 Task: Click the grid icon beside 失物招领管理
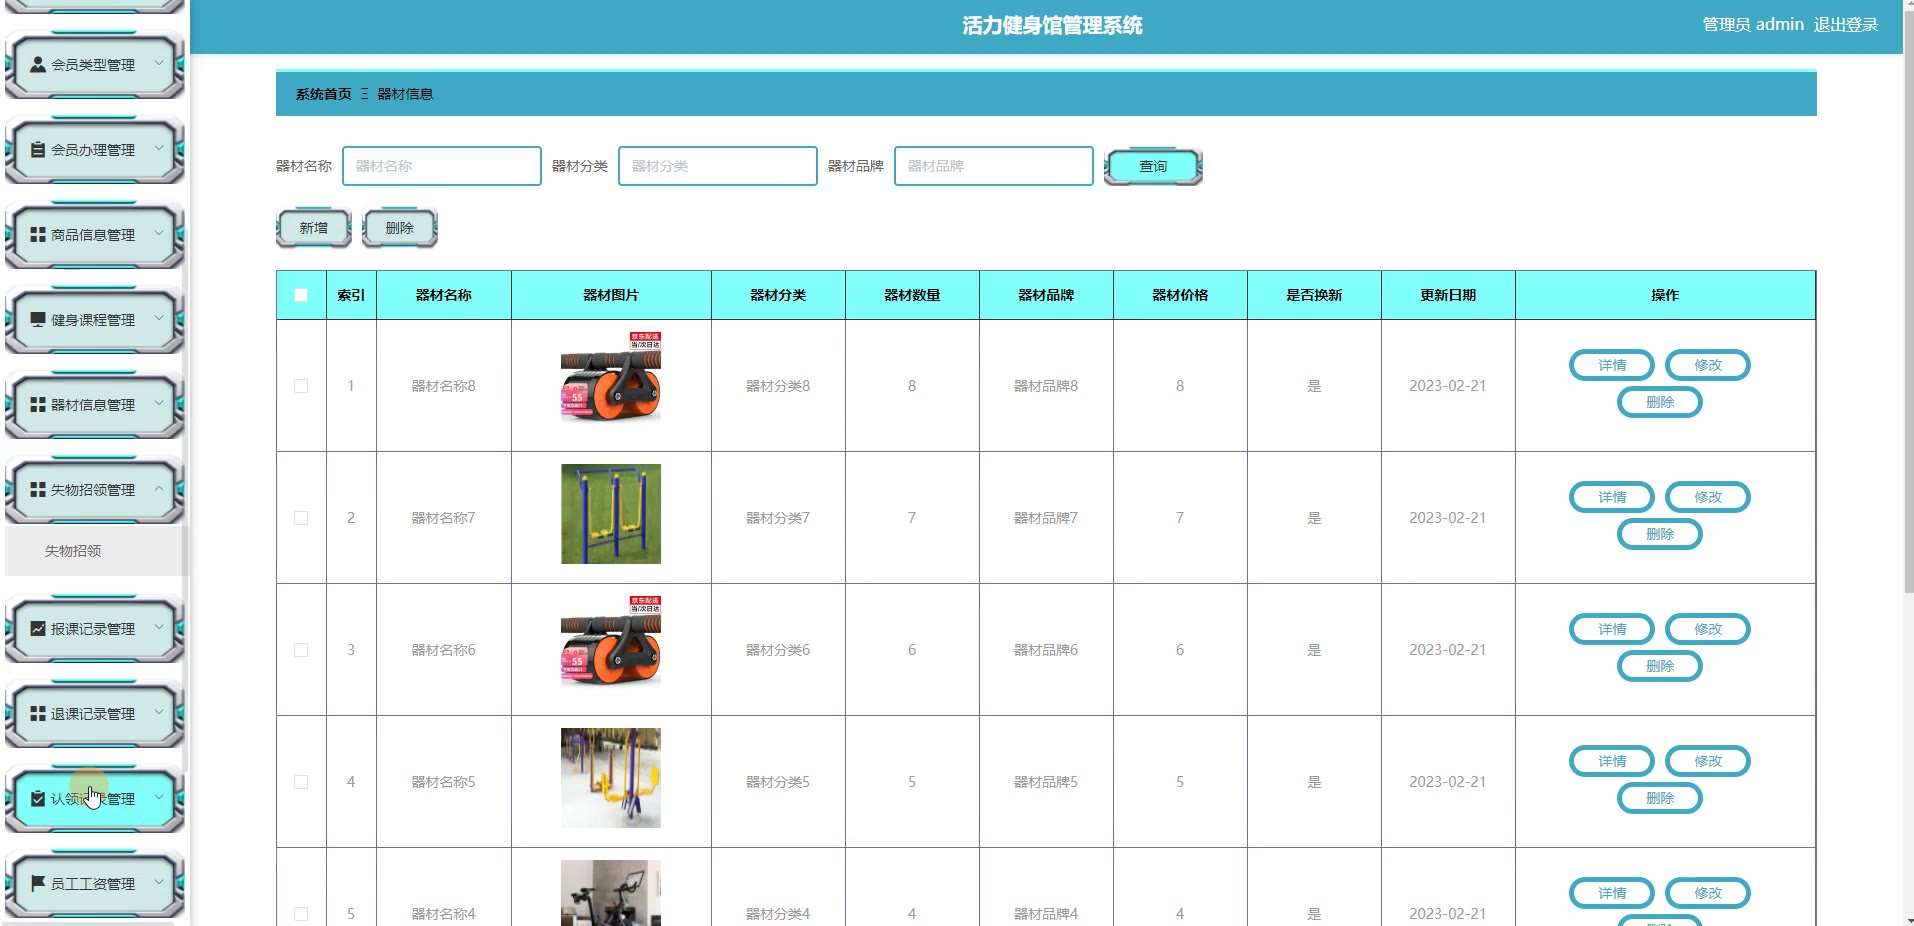38,490
